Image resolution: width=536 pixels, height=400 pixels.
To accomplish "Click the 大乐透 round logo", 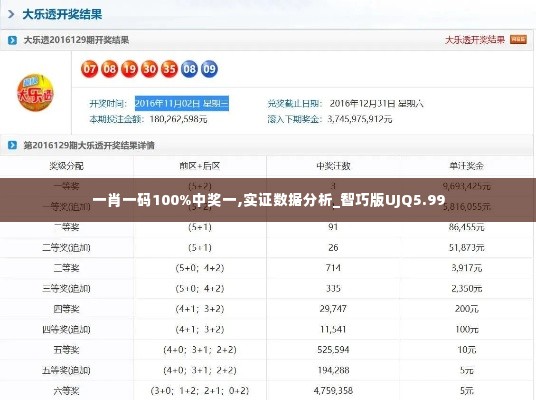I will pyautogui.click(x=35, y=93).
